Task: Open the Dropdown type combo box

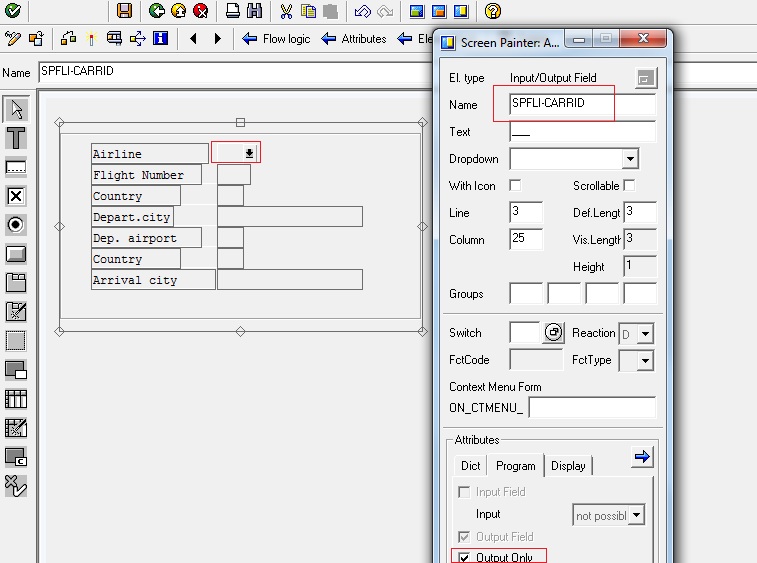Action: (x=629, y=159)
